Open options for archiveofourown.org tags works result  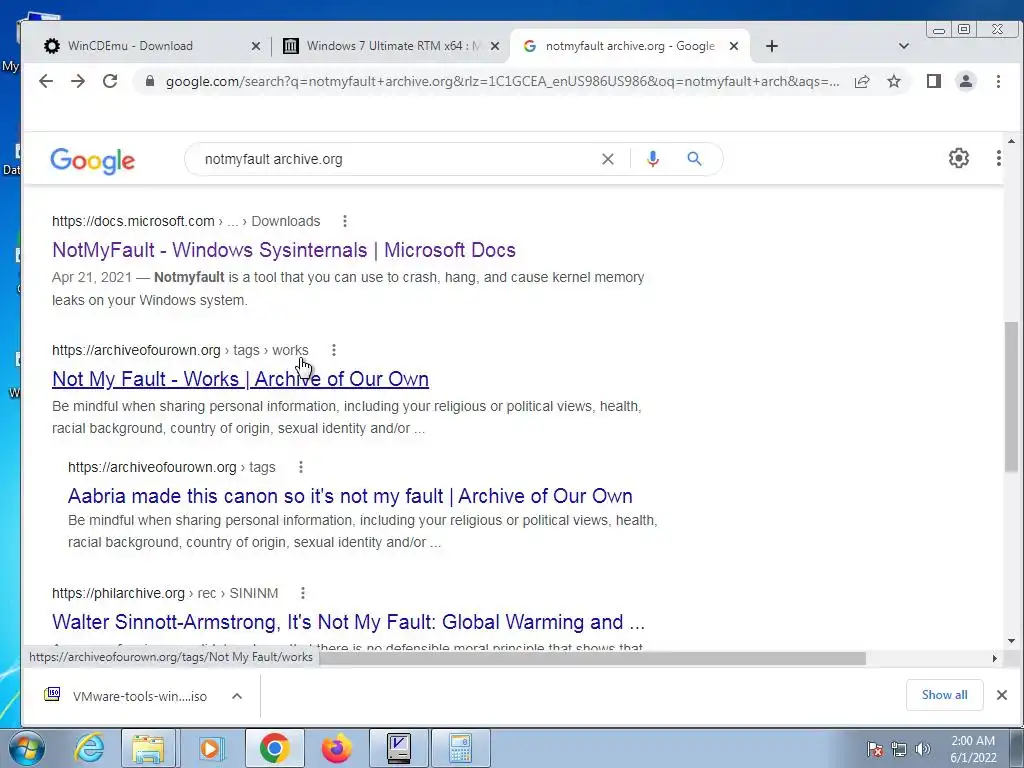pos(334,350)
